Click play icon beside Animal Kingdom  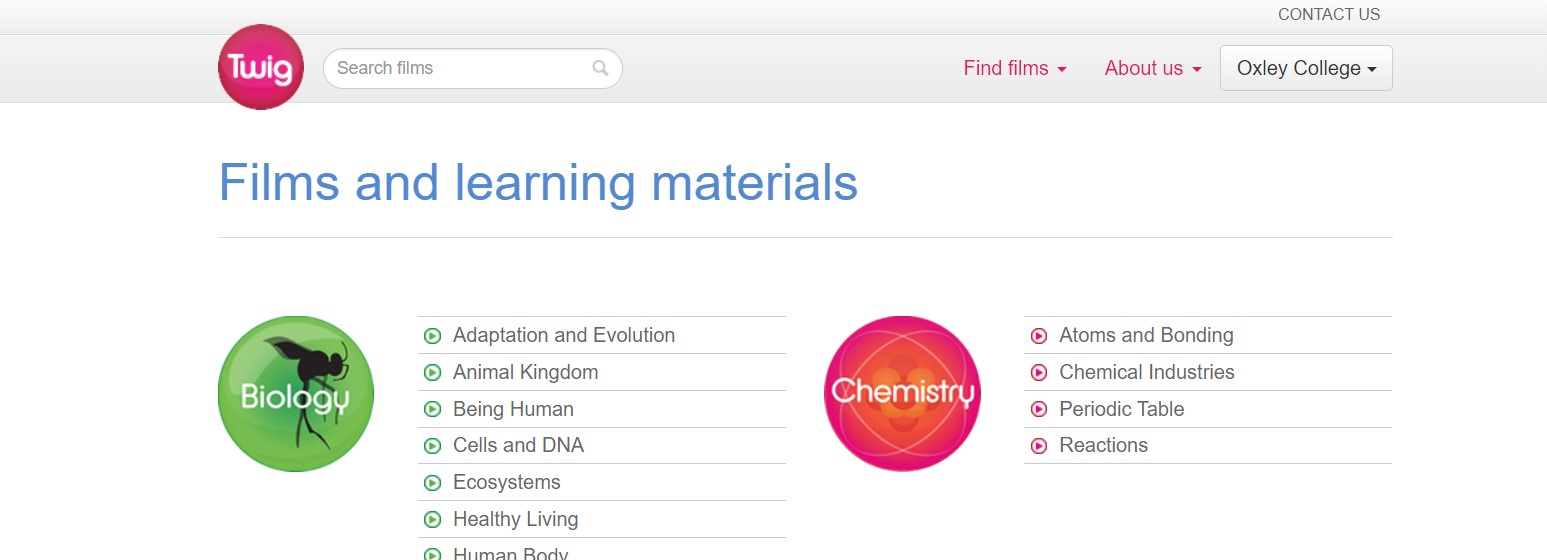433,373
